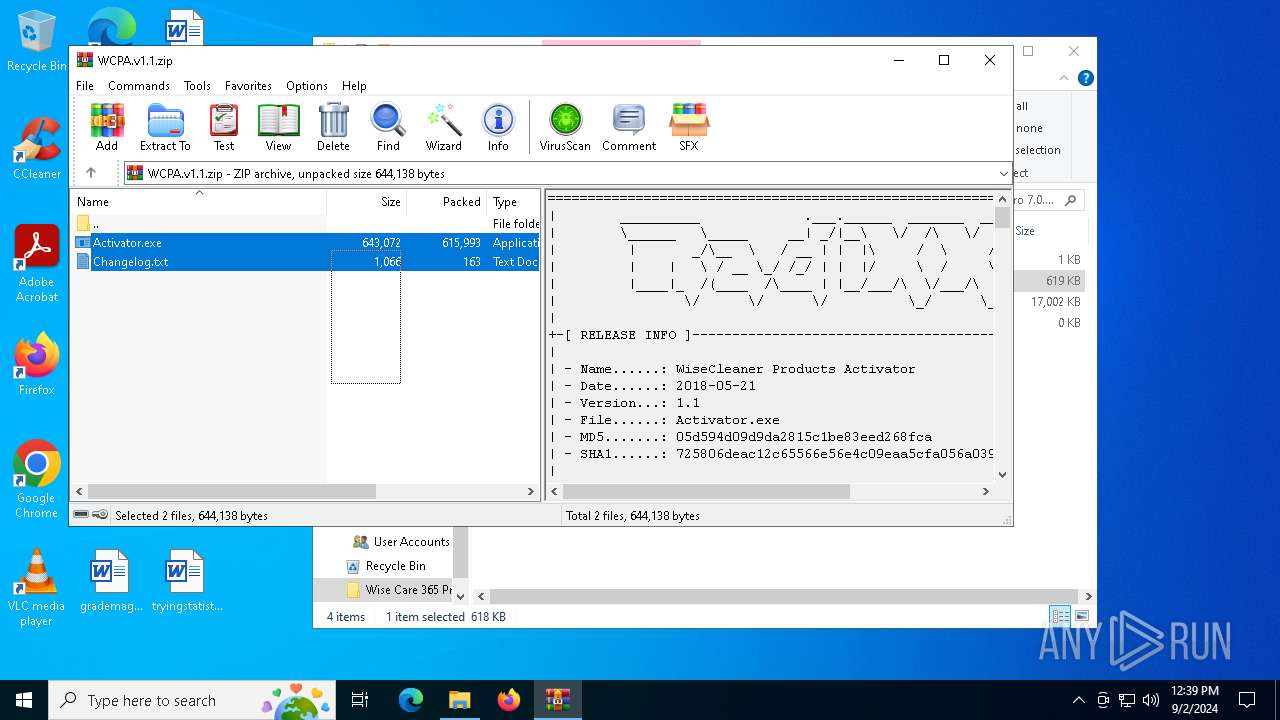The height and width of the screenshot is (720, 1280).
Task: Select Wise Care 365 folder in Explorer tree
Action: click(x=400, y=590)
